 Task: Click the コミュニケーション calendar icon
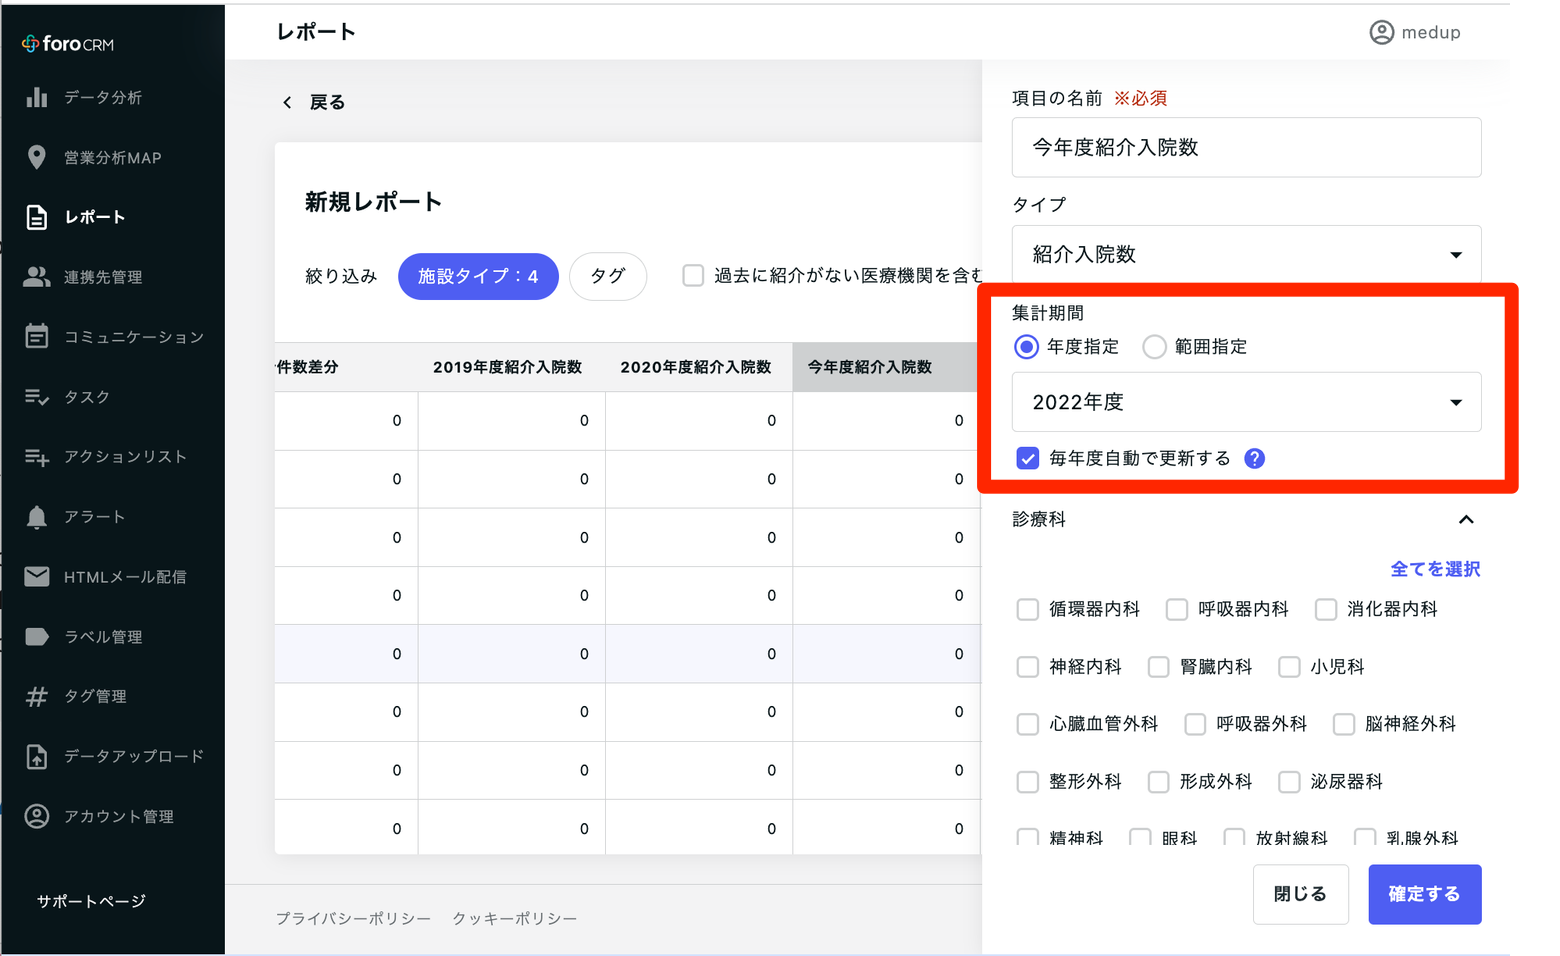click(37, 336)
